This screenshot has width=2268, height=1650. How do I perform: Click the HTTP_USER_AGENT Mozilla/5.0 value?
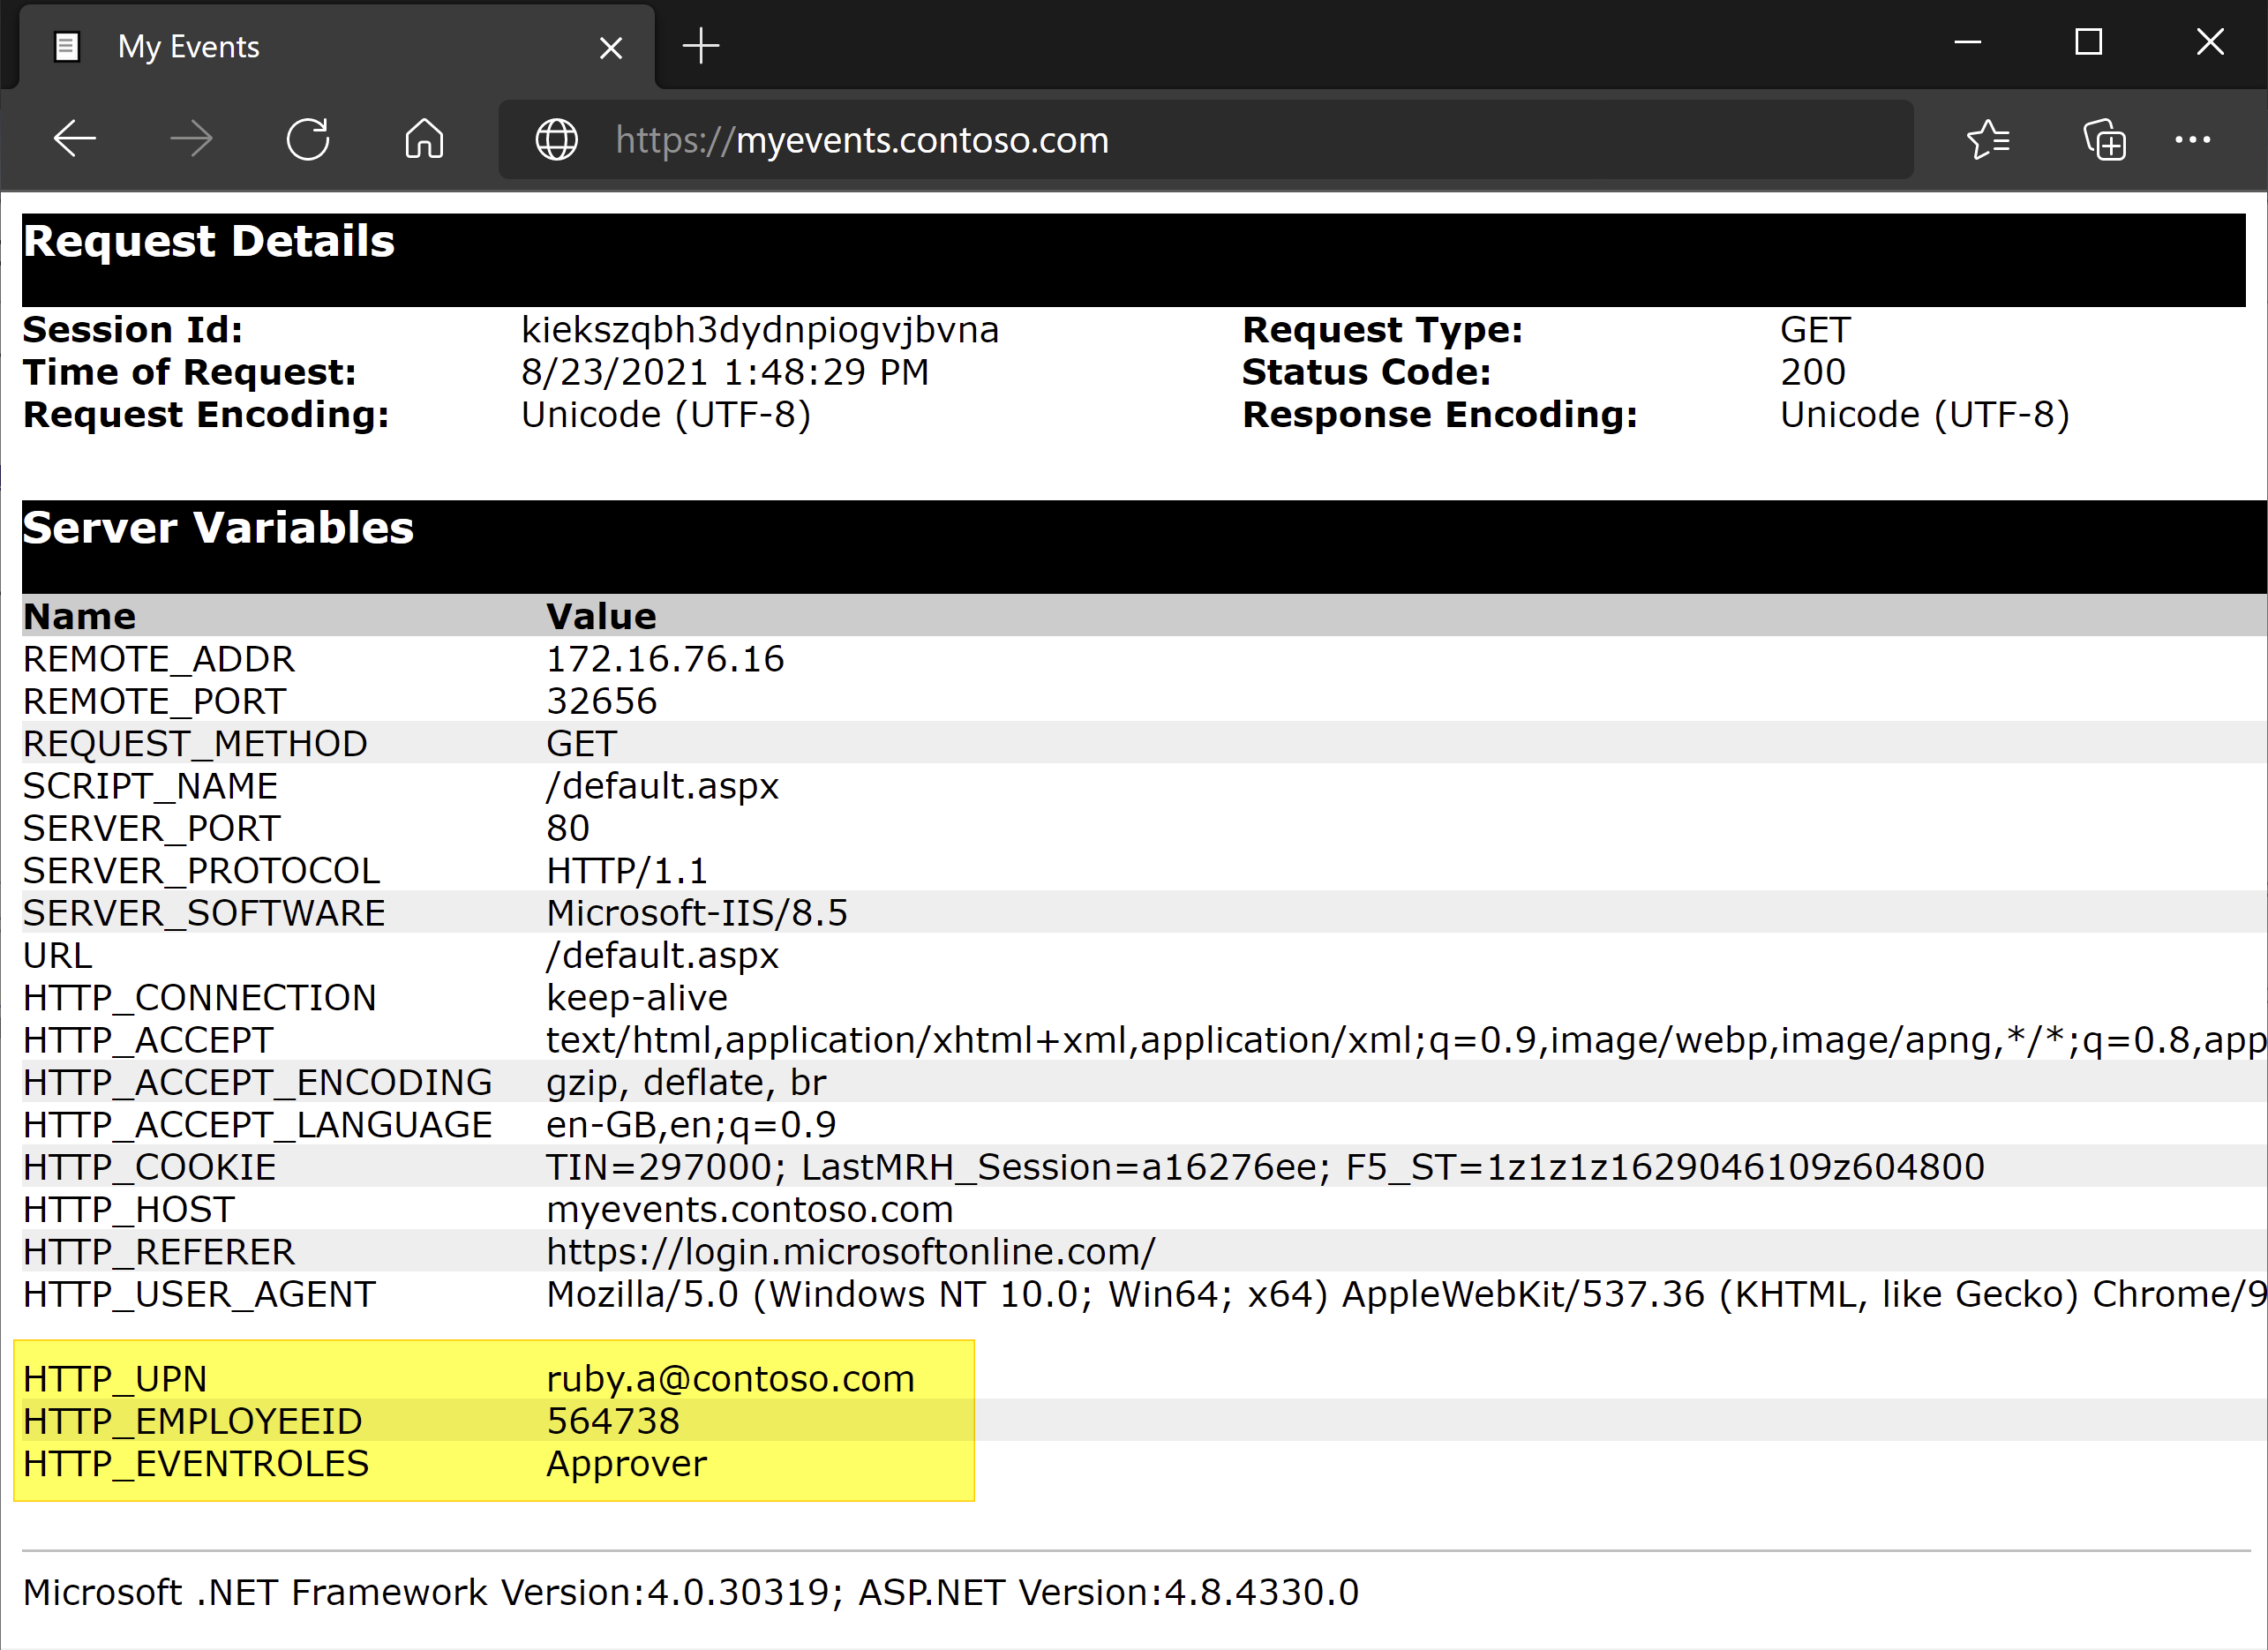[1406, 1294]
